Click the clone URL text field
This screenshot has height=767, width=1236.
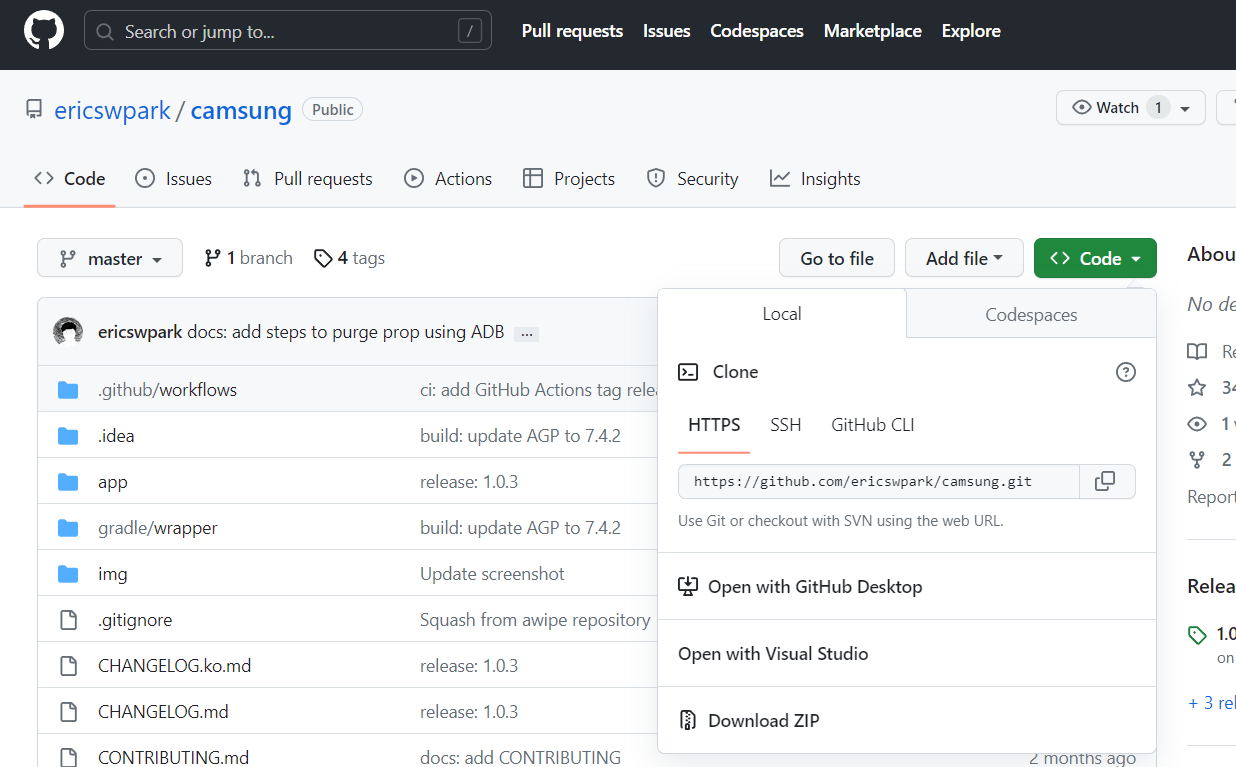pyautogui.click(x=879, y=481)
